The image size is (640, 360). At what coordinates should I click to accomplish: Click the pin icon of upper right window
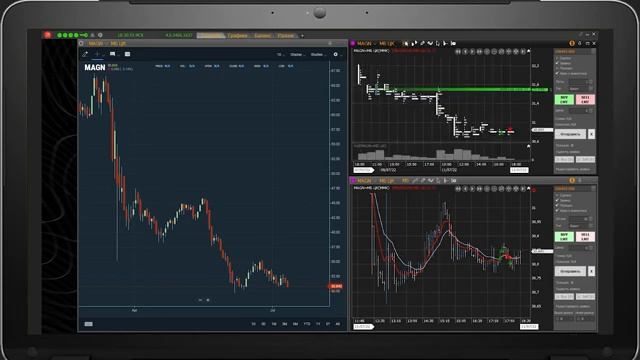pyautogui.click(x=580, y=43)
